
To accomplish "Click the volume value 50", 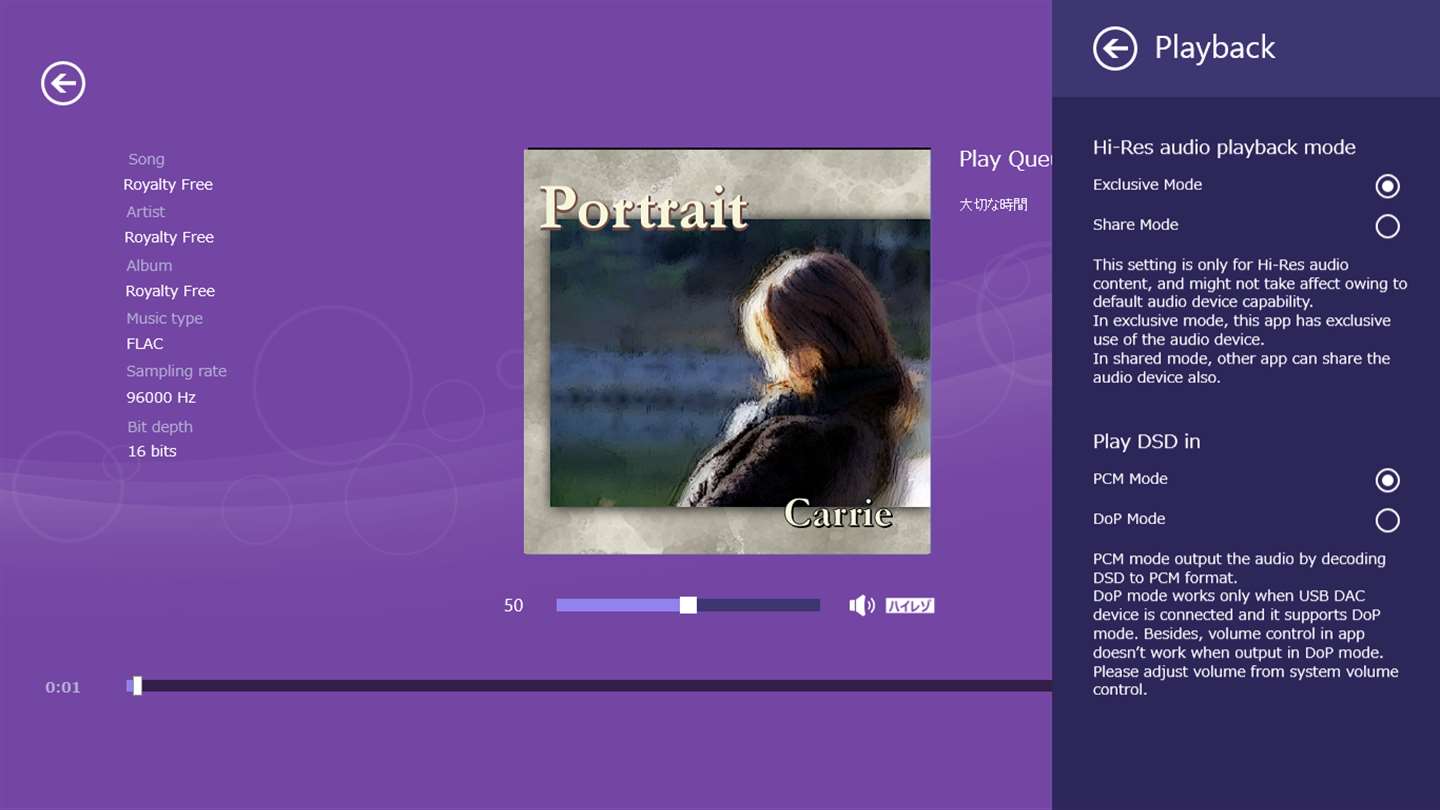I will (514, 605).
